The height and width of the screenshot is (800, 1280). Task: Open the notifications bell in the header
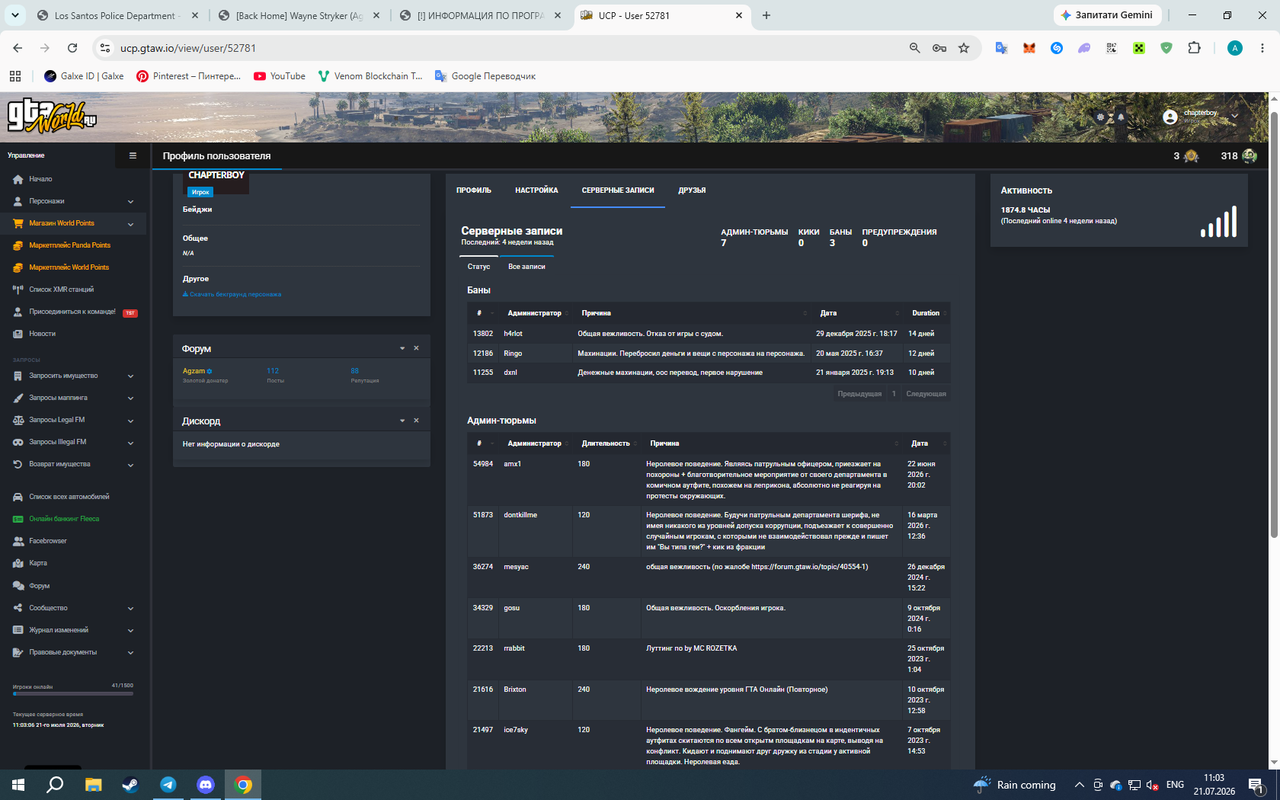1121,117
